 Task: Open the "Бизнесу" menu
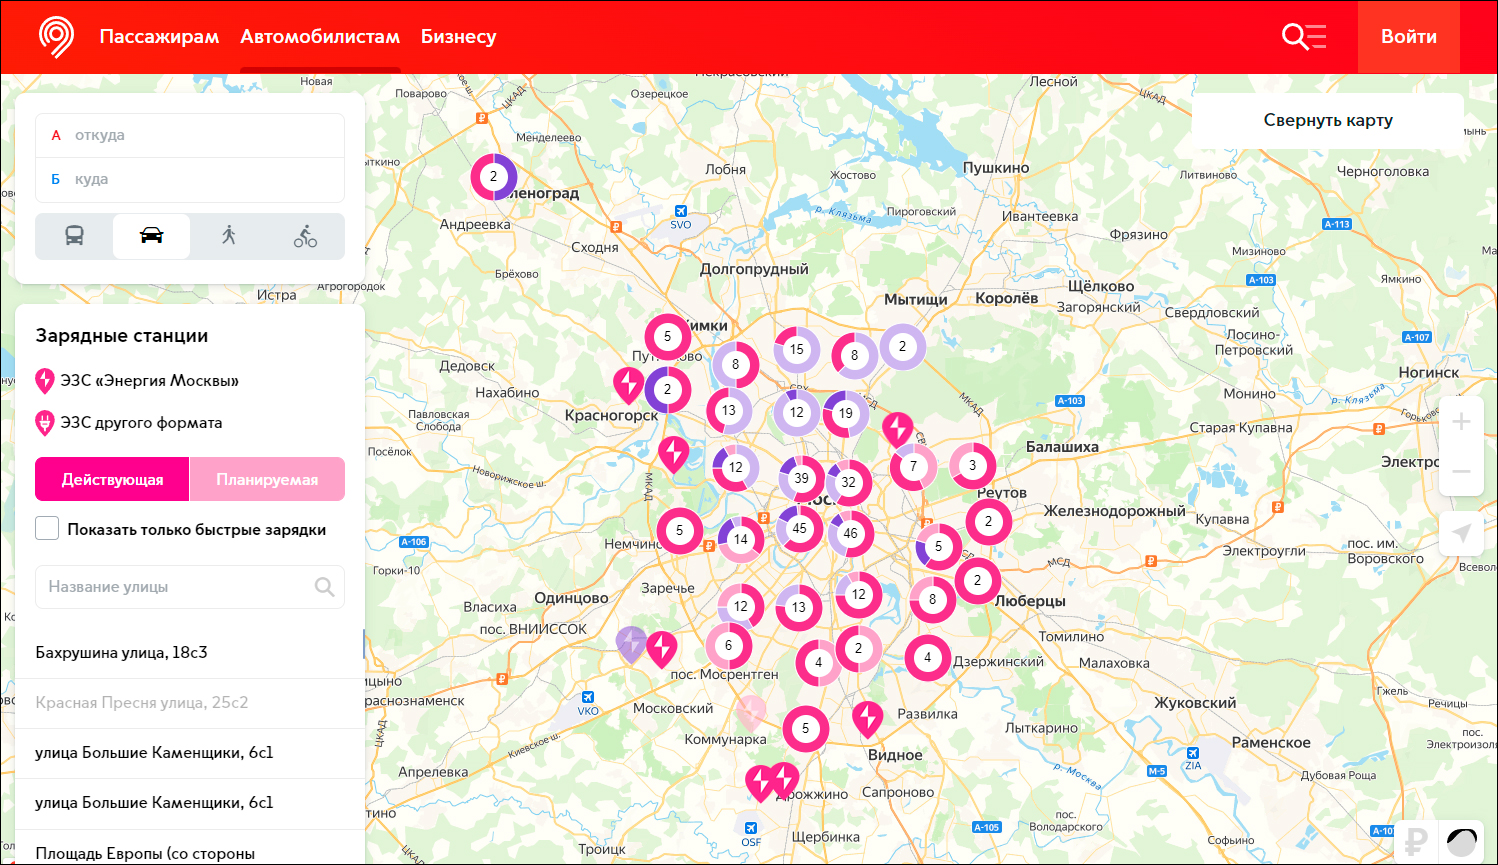coord(458,36)
